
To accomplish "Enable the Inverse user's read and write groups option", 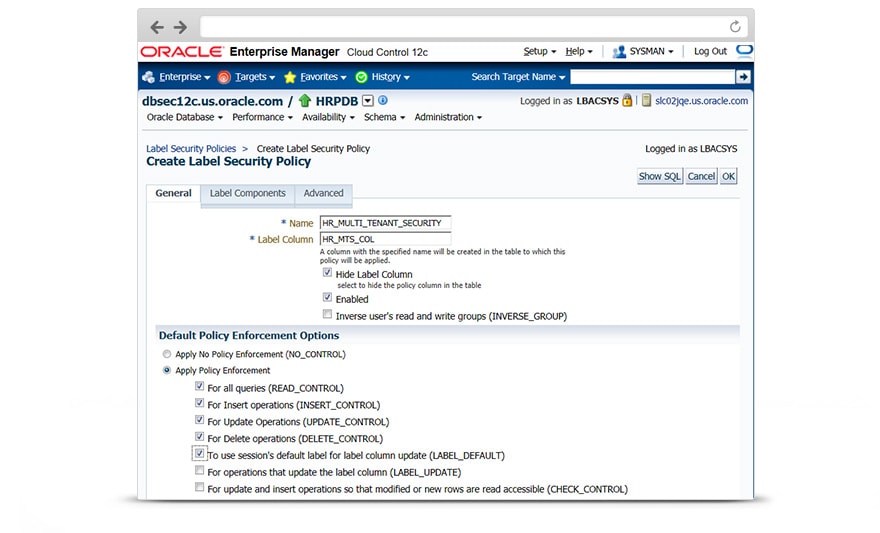I will (327, 315).
